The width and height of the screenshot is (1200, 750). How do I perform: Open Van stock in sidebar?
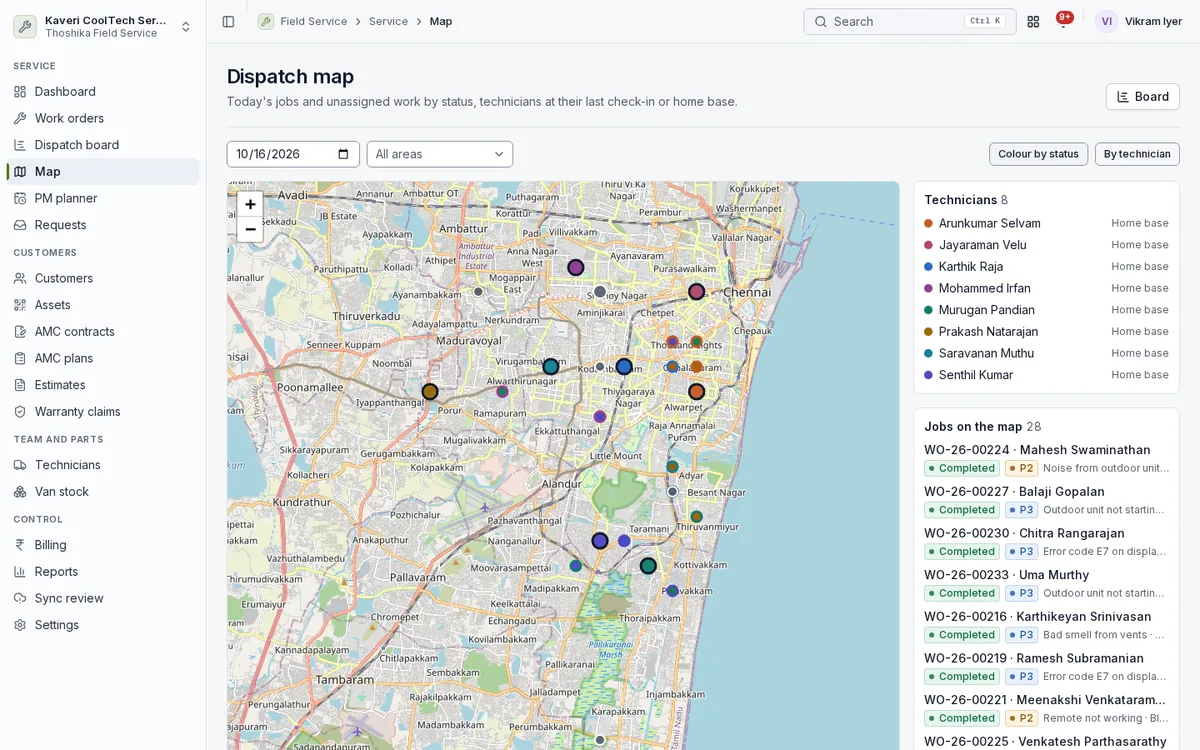[x=103, y=491]
